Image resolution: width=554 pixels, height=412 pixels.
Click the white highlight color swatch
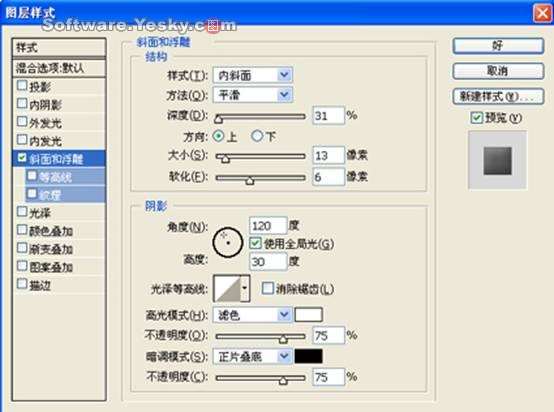308,314
